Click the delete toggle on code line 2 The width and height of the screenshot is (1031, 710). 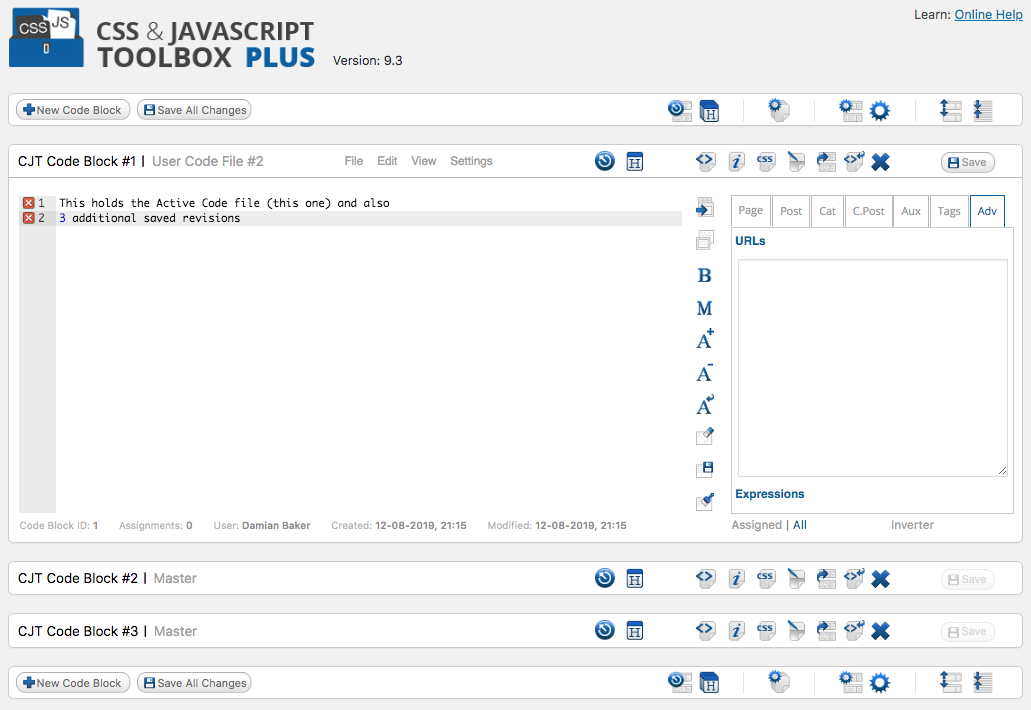pos(29,218)
